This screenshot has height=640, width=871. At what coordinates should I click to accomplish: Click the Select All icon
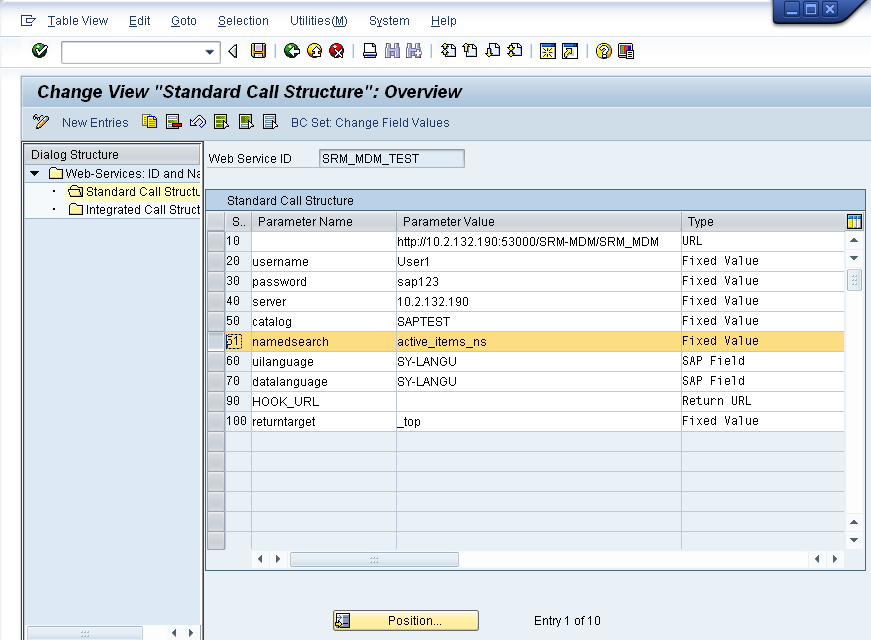tap(222, 122)
